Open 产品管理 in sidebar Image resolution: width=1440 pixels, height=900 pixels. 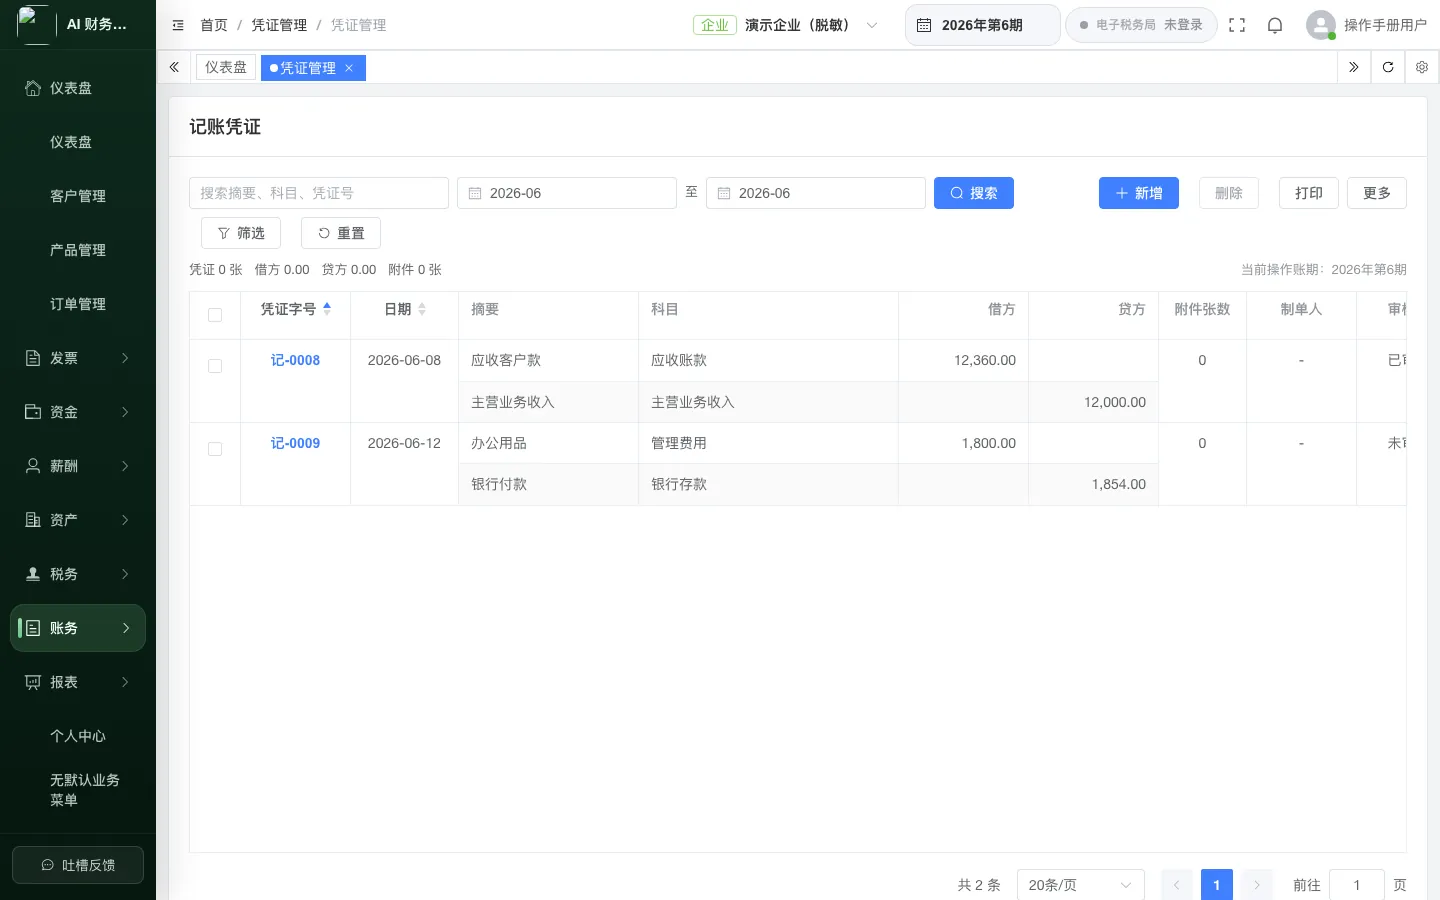click(78, 250)
